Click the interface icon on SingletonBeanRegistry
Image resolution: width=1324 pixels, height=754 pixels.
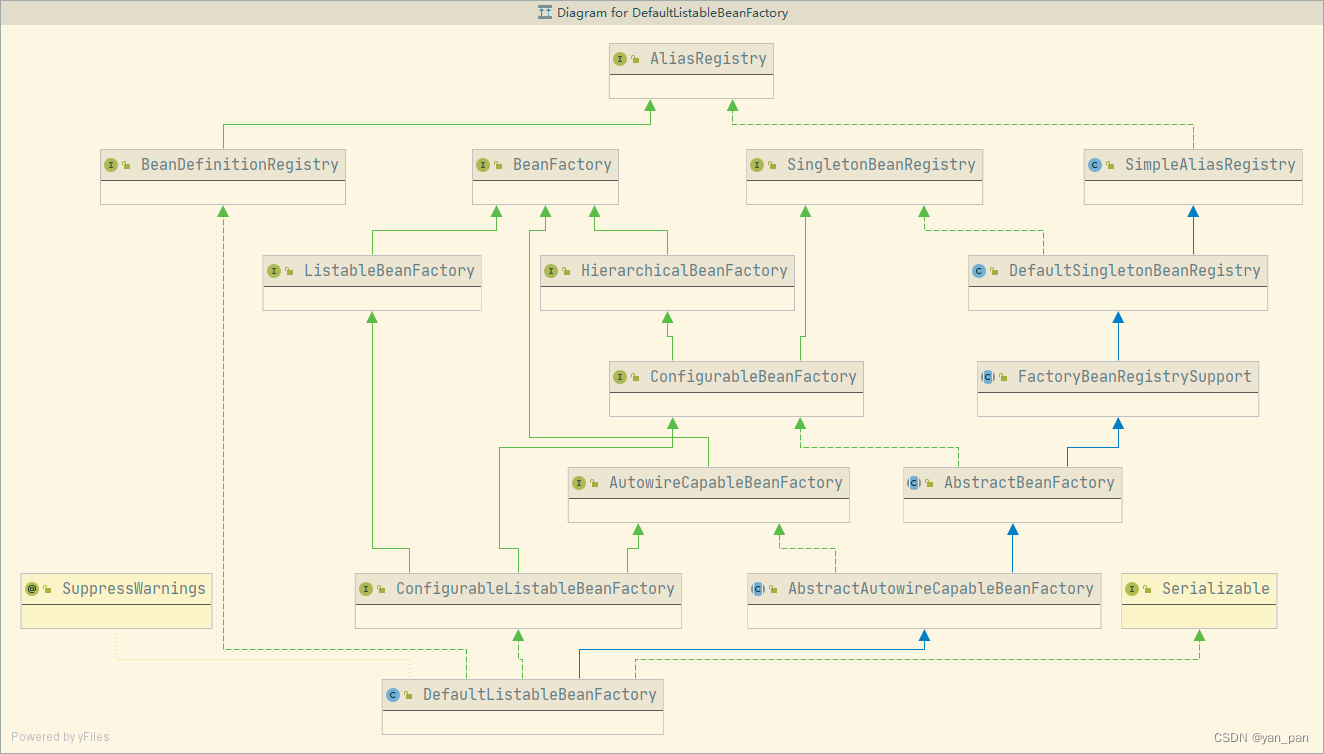tap(757, 165)
